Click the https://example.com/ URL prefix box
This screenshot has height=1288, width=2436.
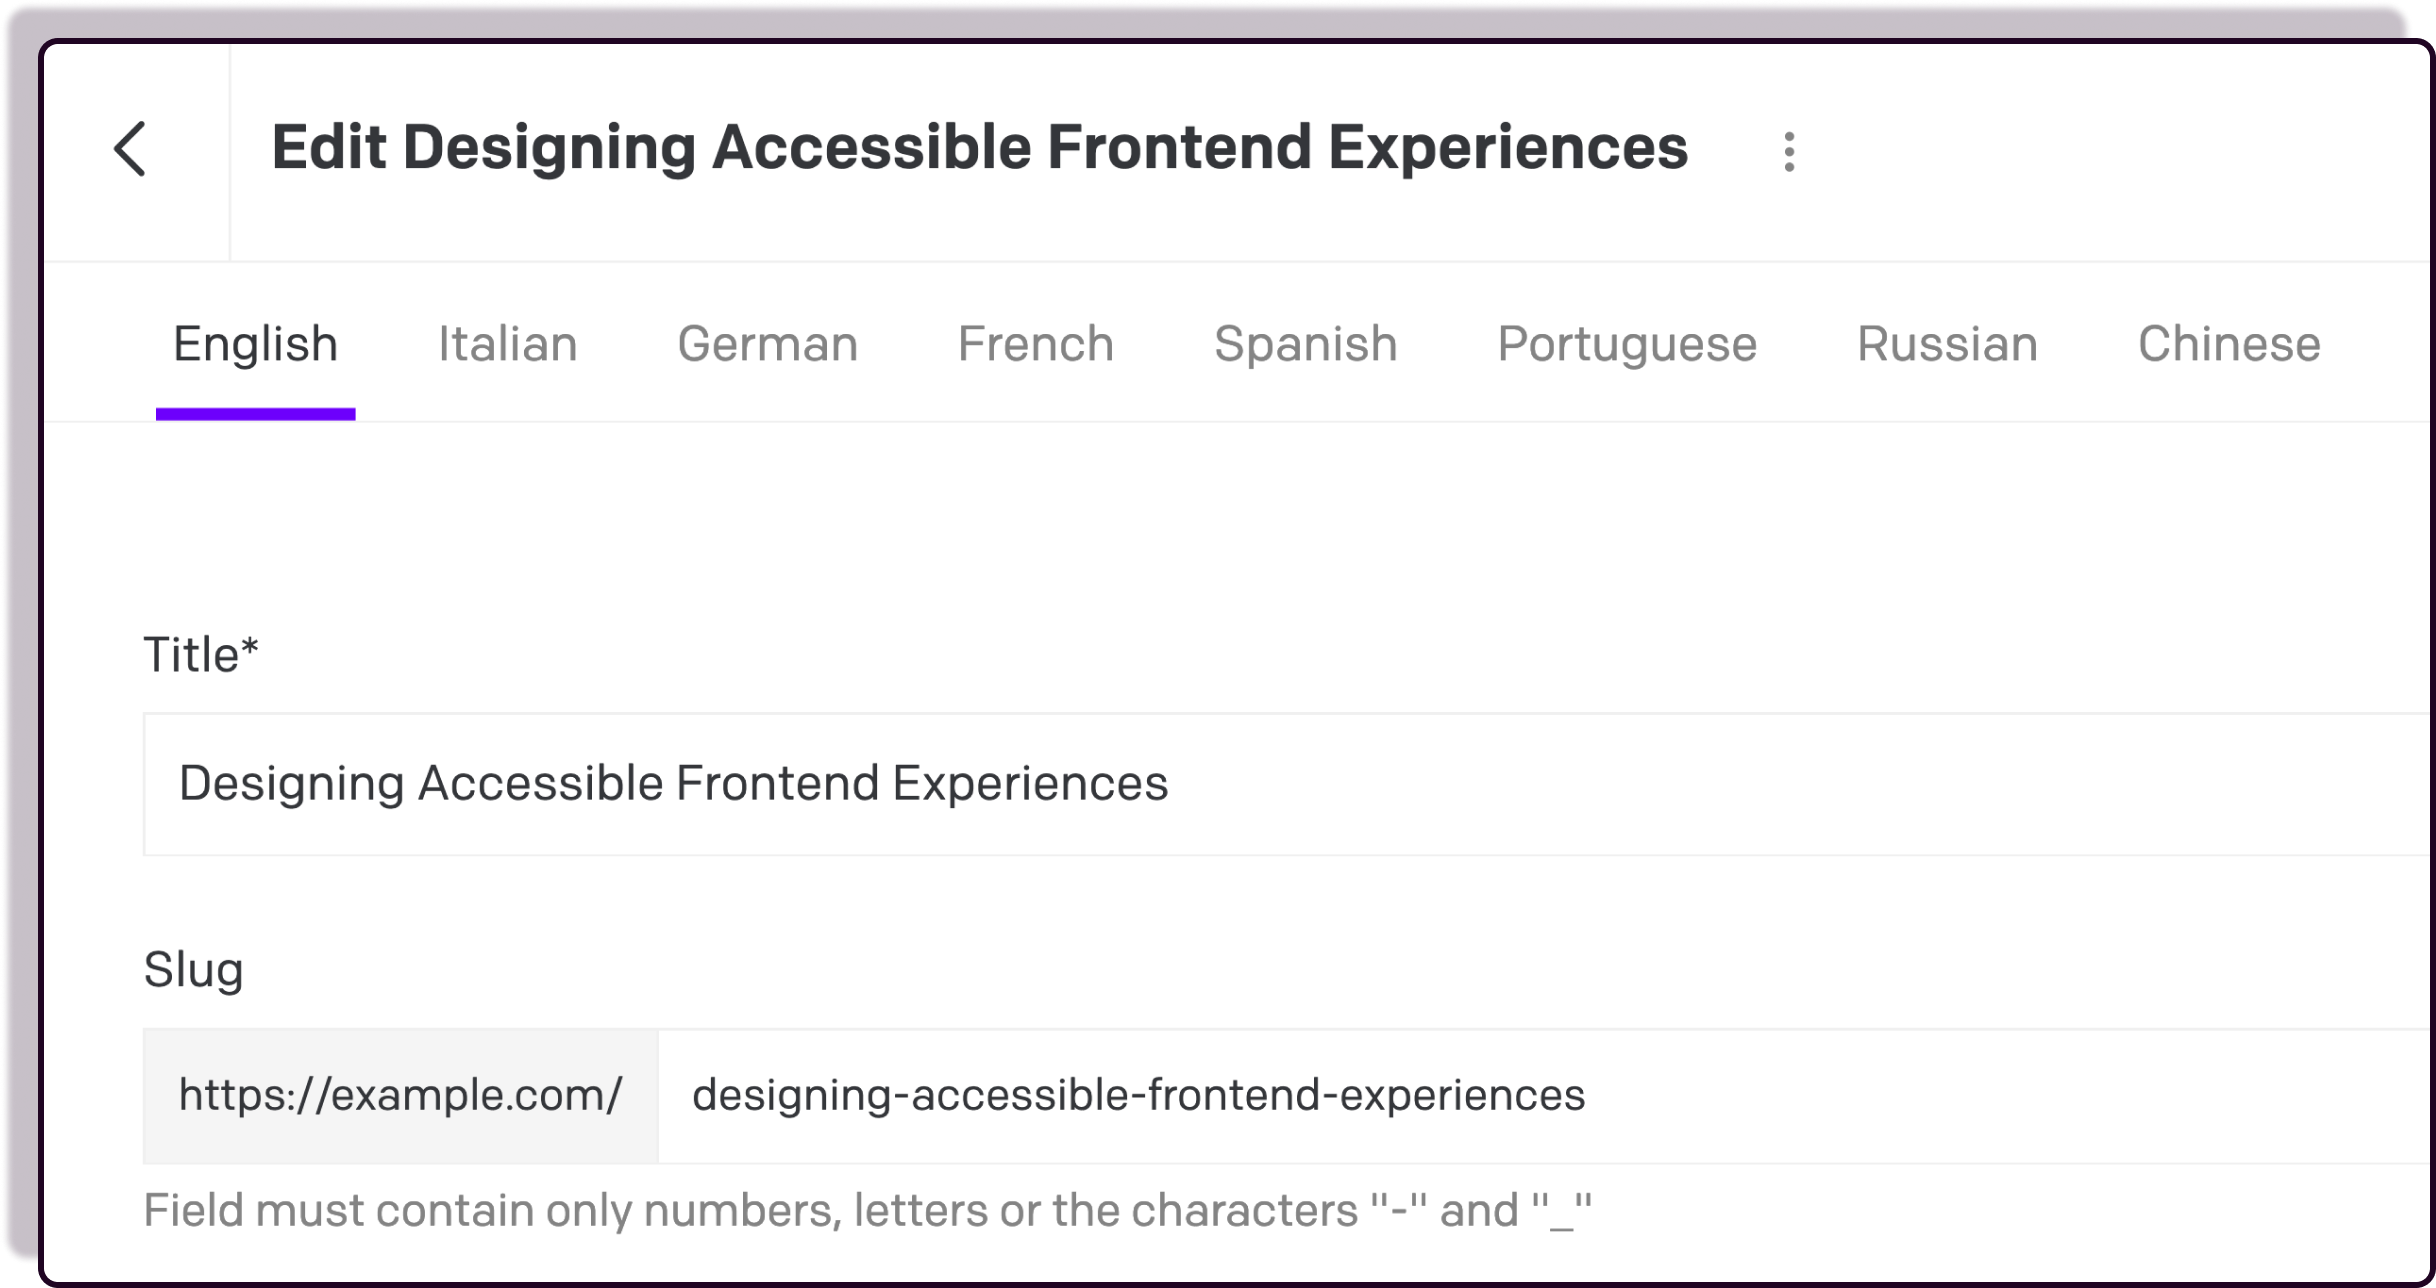(x=400, y=1096)
